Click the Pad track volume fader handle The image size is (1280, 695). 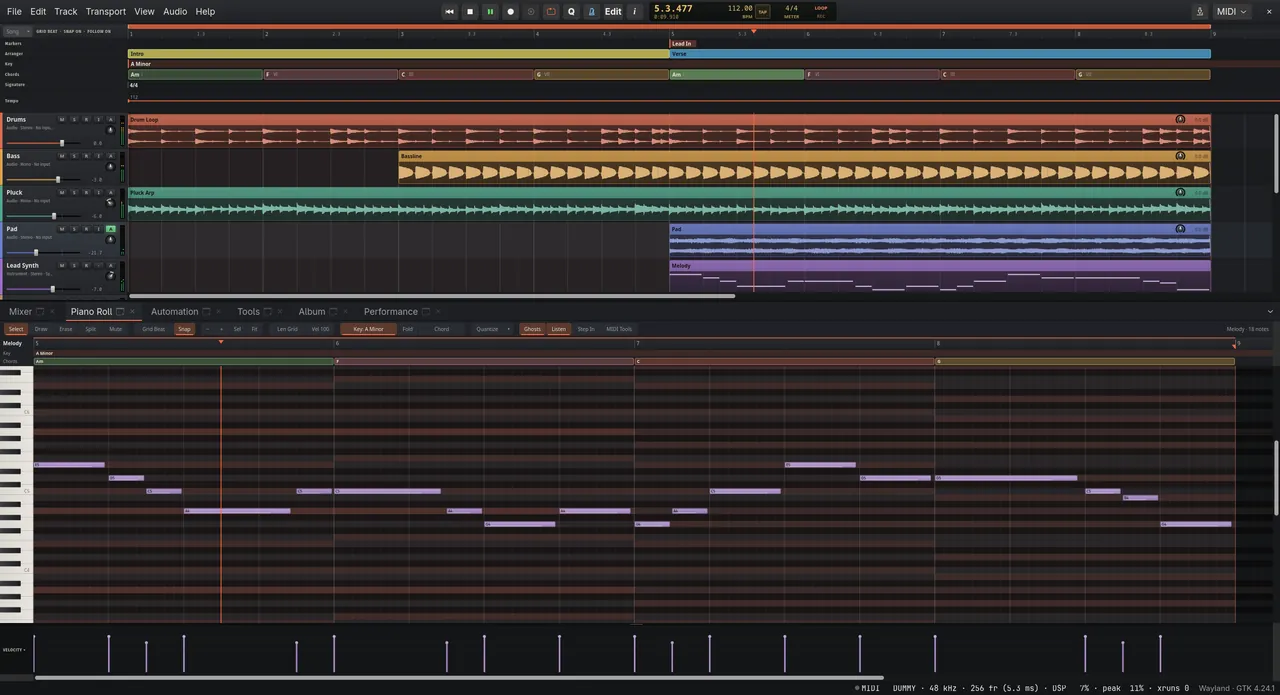pyautogui.click(x=36, y=252)
